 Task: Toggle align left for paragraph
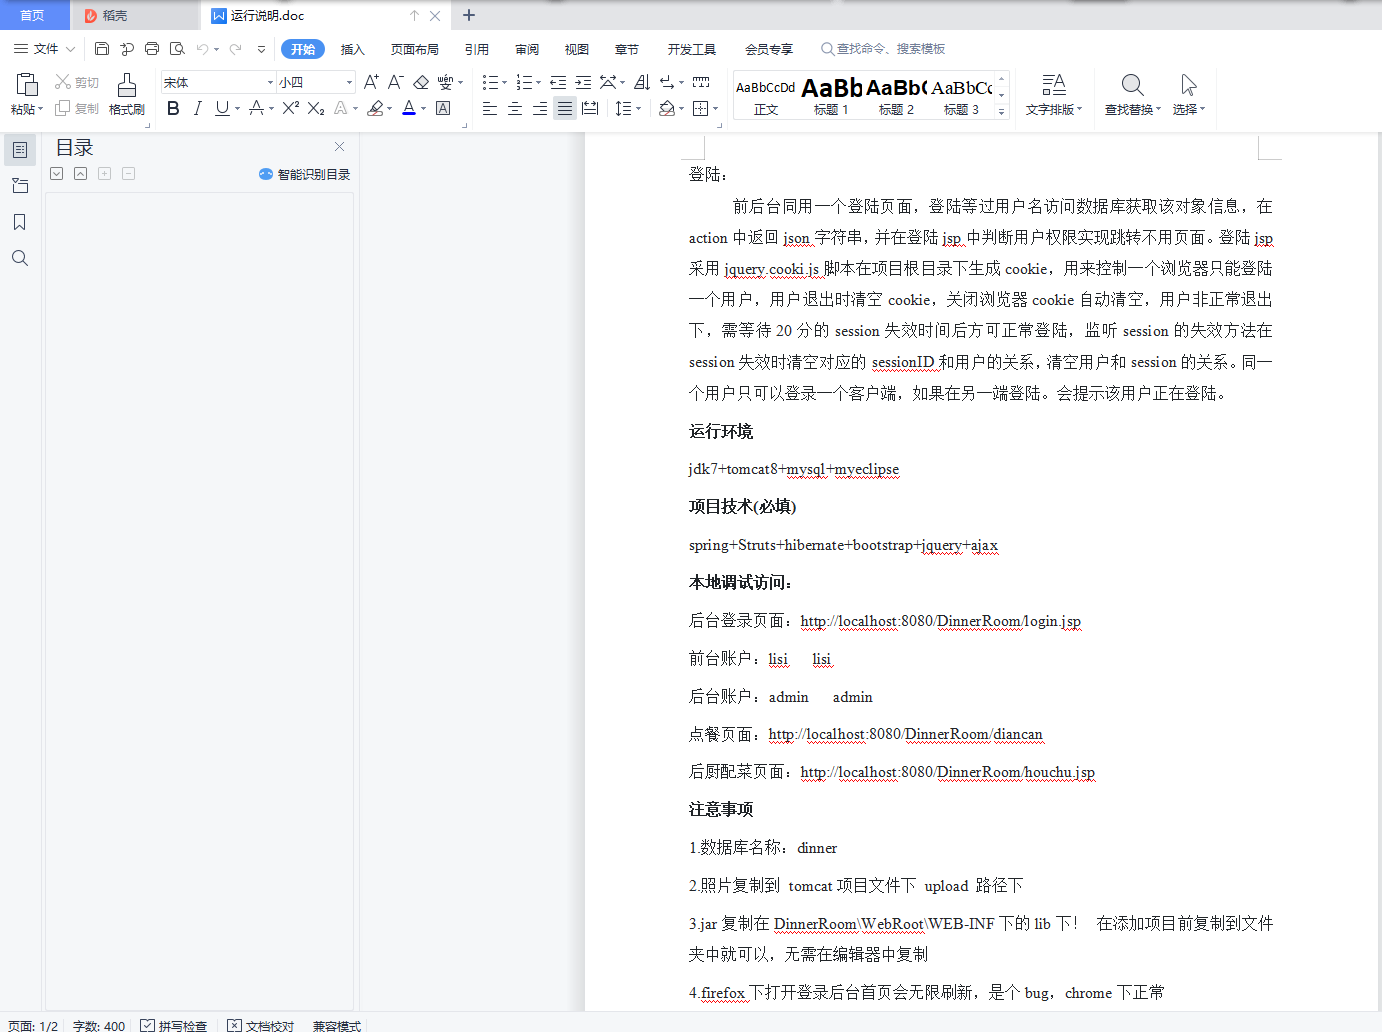(490, 108)
